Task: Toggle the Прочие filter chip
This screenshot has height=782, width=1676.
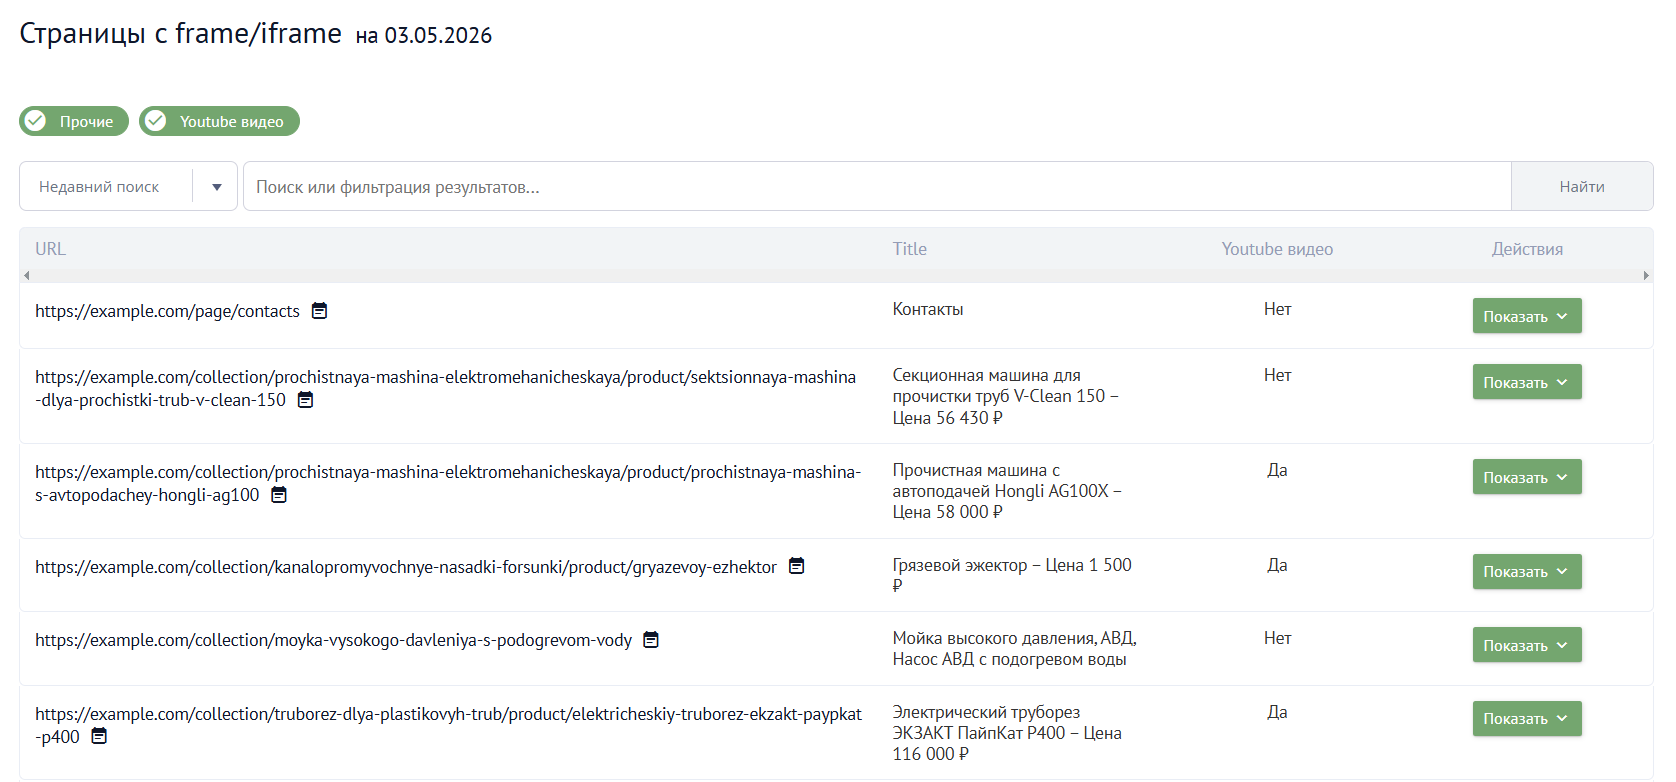Action: [74, 121]
